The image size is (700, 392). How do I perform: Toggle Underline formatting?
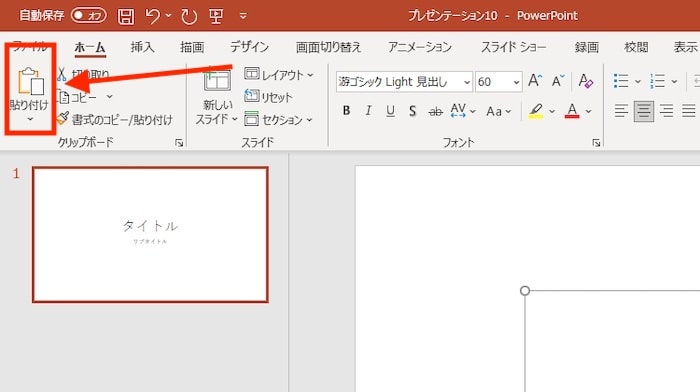point(391,111)
